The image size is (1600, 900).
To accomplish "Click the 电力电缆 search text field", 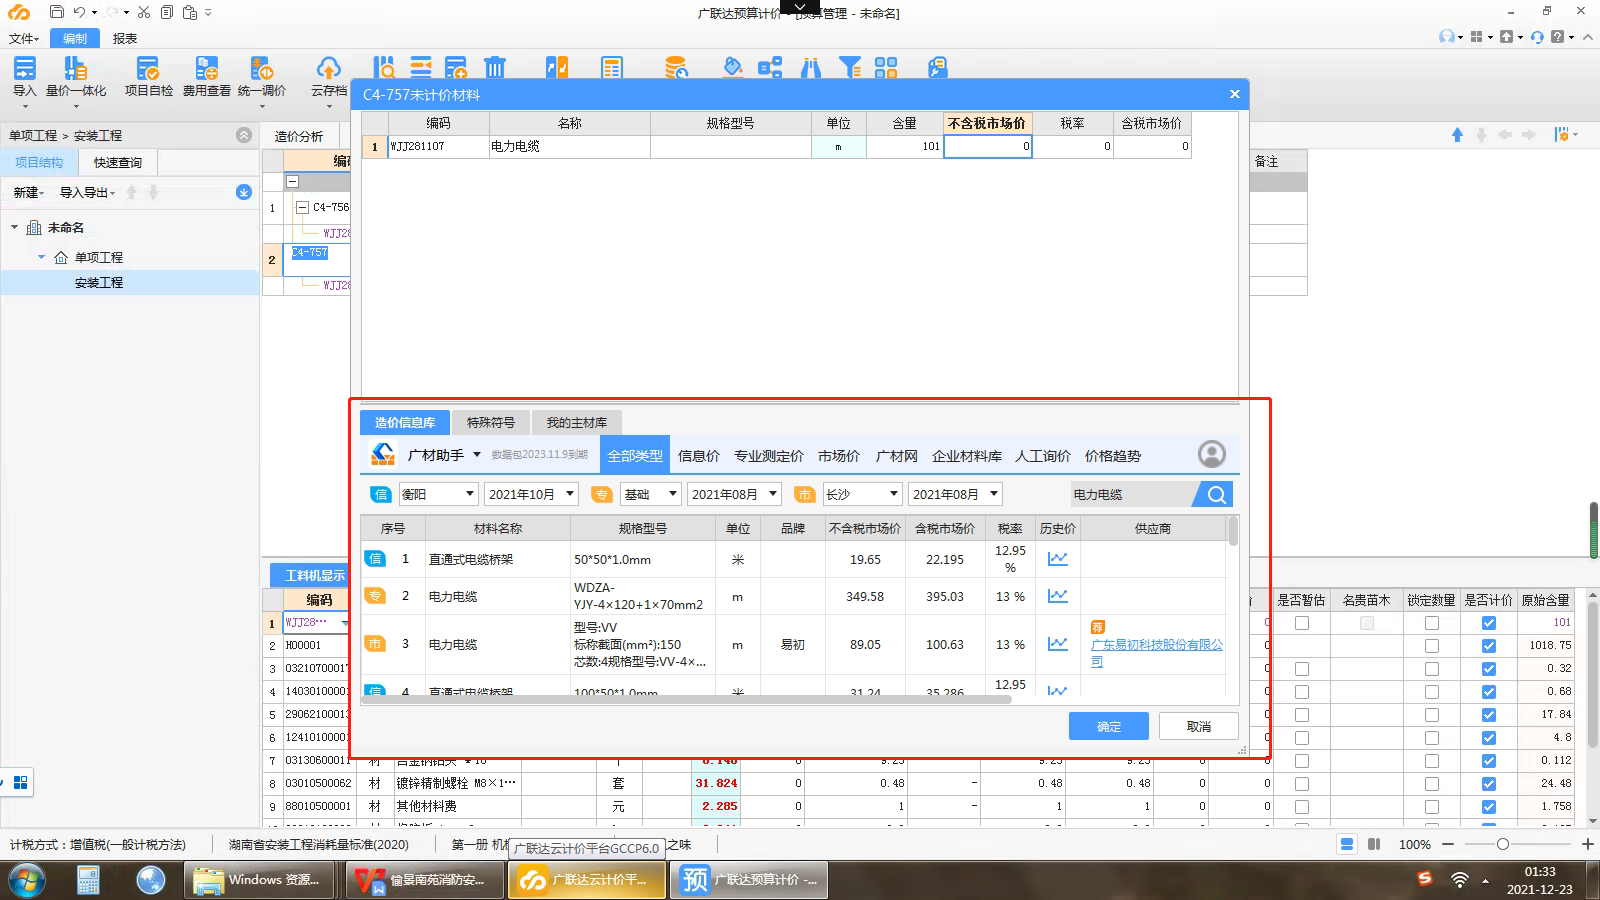I will pos(1131,494).
